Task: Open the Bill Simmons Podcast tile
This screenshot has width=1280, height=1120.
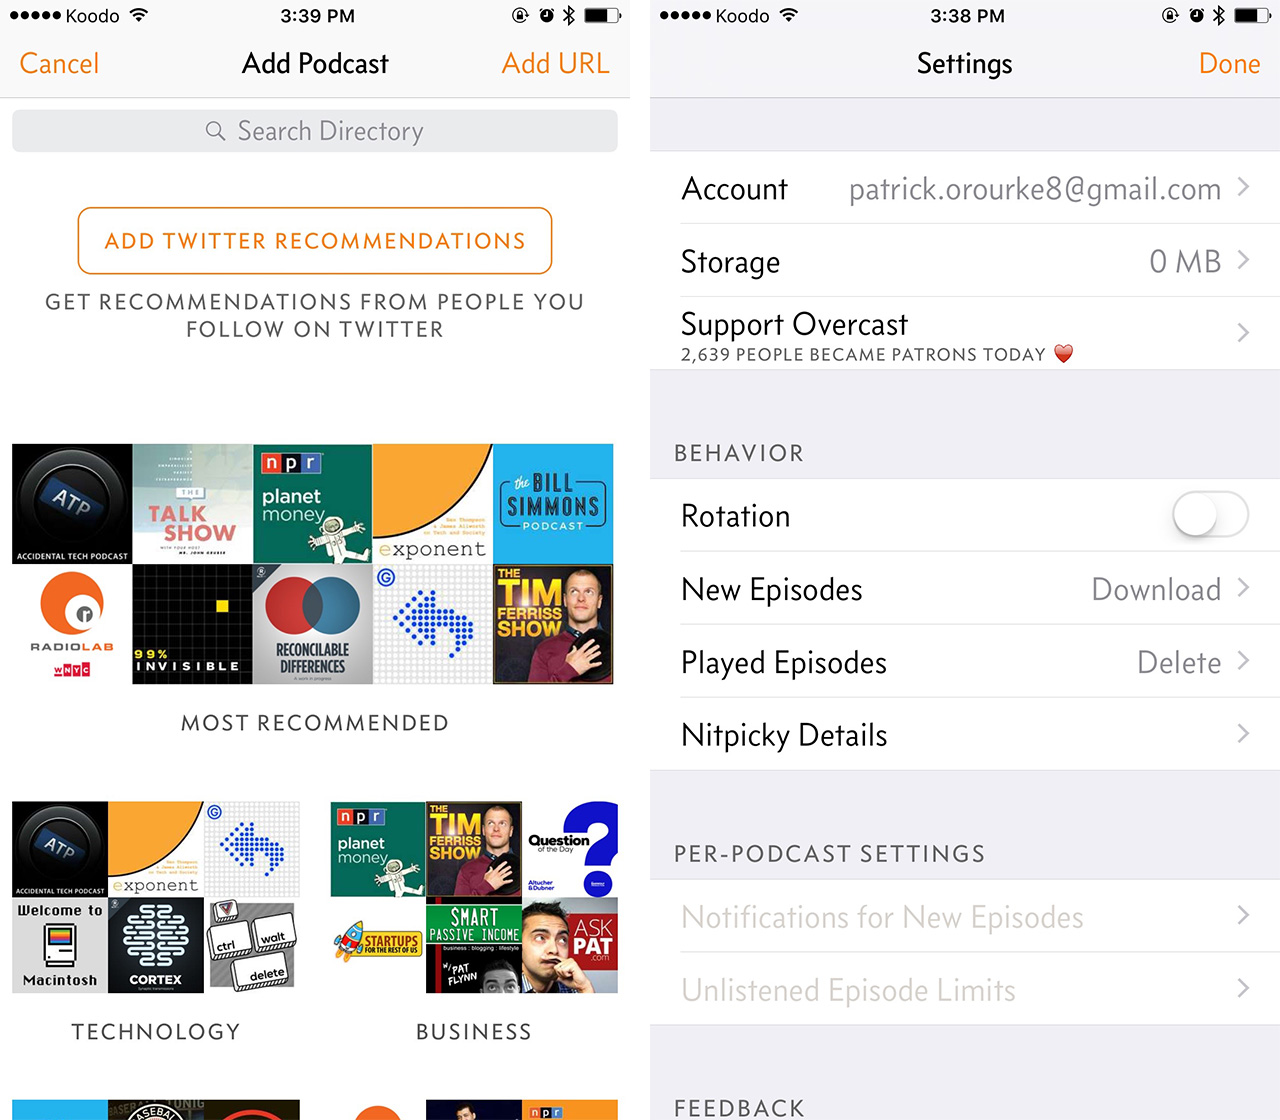Action: point(552,503)
